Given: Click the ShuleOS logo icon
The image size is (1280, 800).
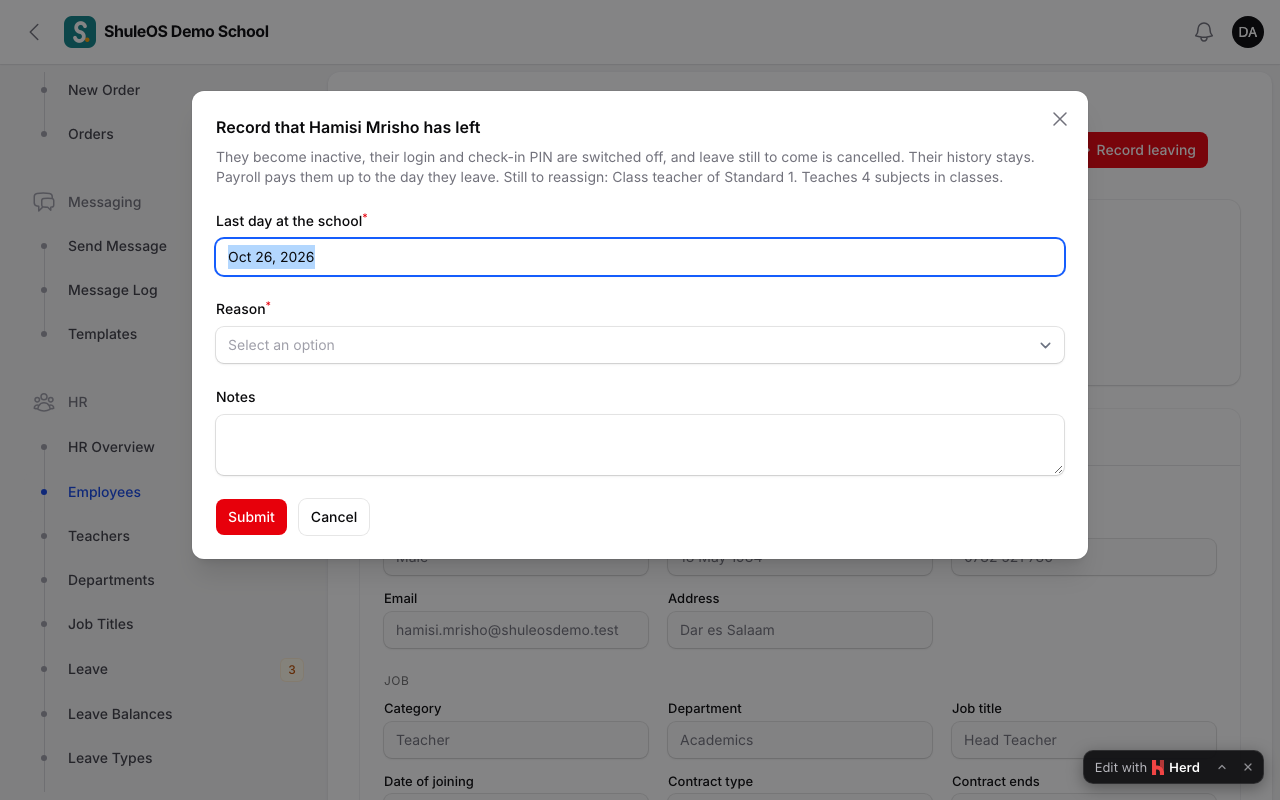Looking at the screenshot, I should pyautogui.click(x=80, y=32).
